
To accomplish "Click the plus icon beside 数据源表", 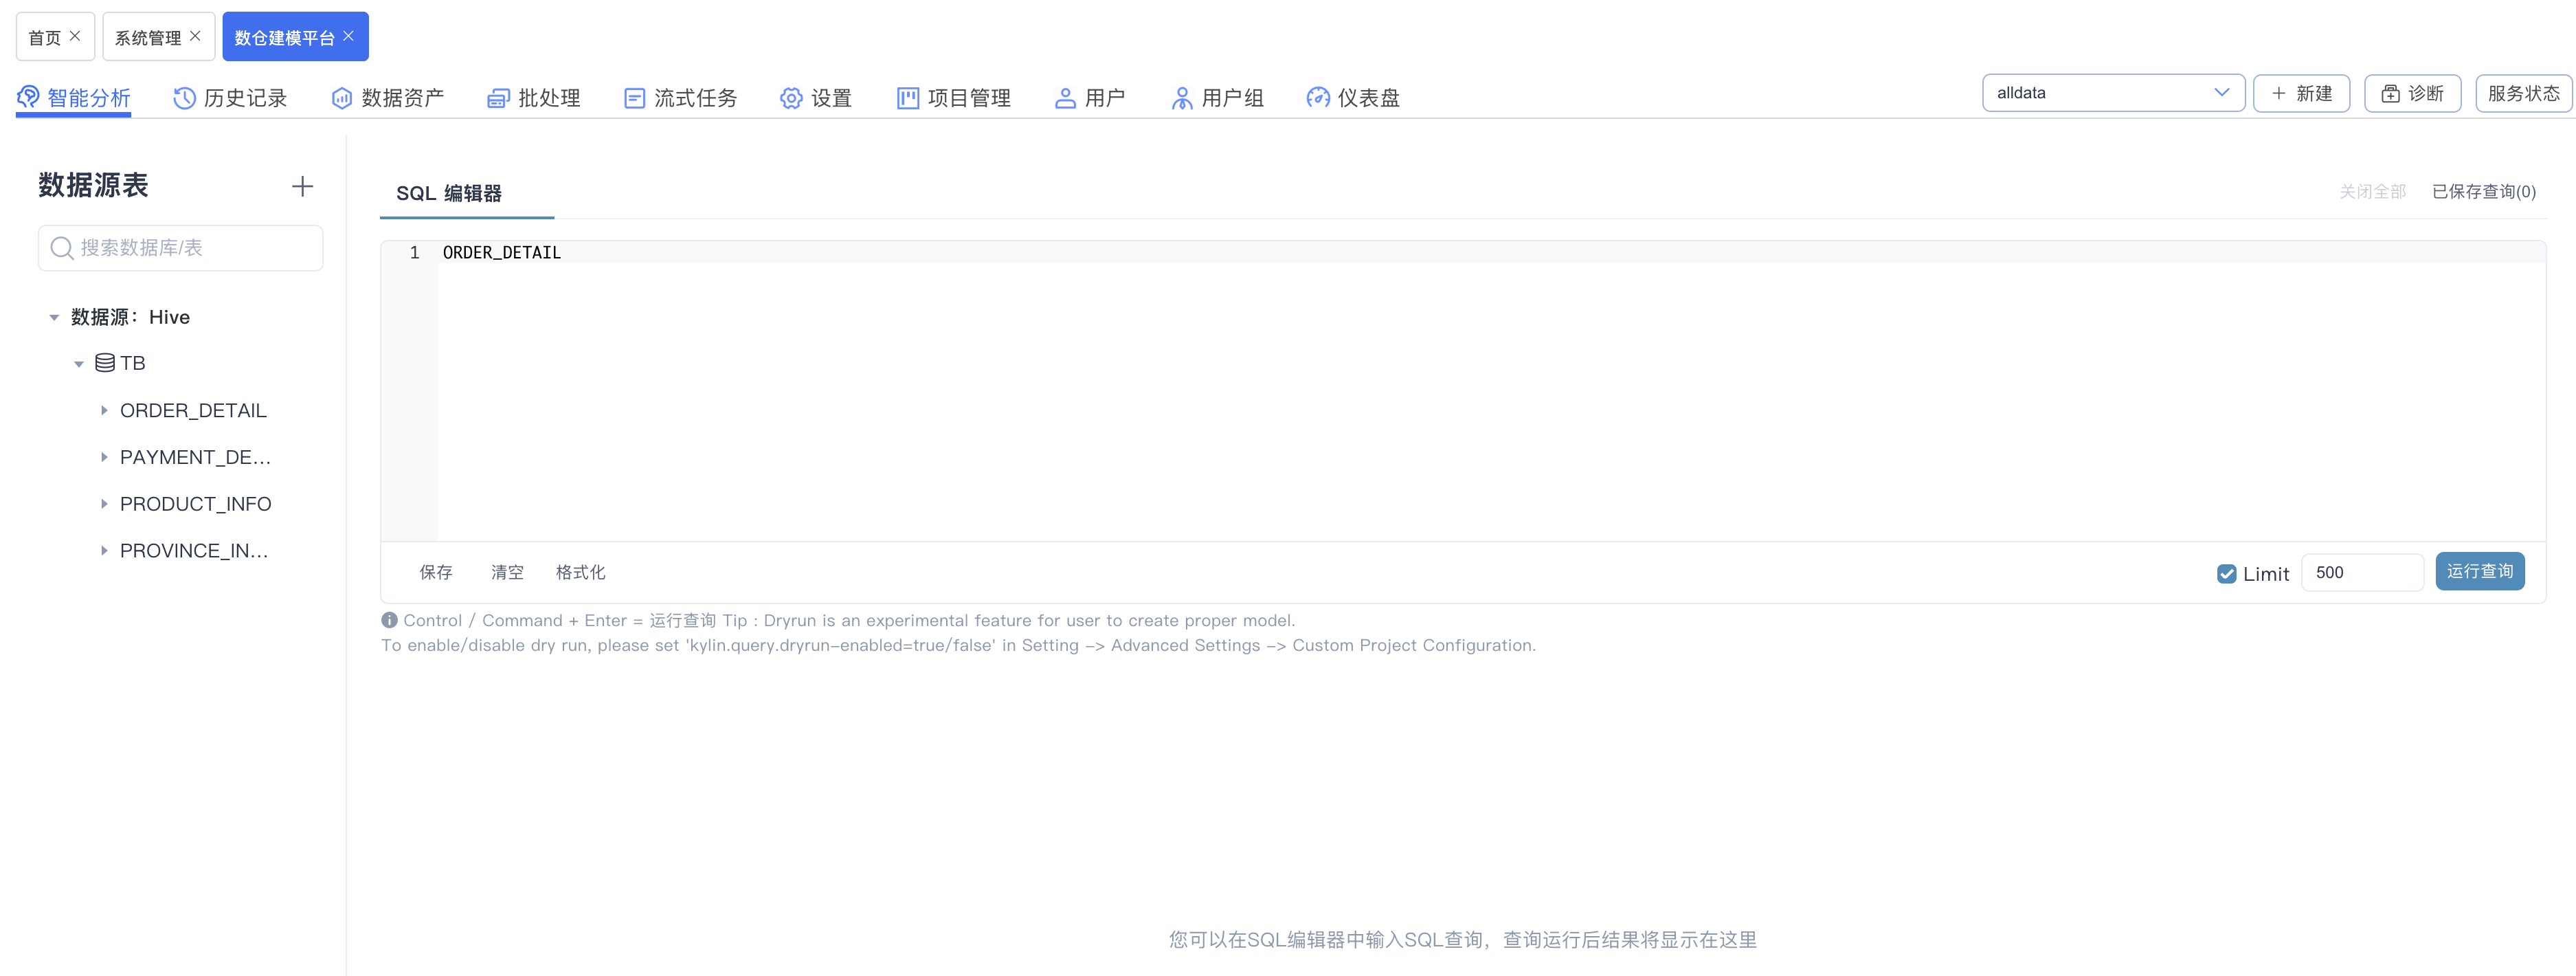I will 302,186.
